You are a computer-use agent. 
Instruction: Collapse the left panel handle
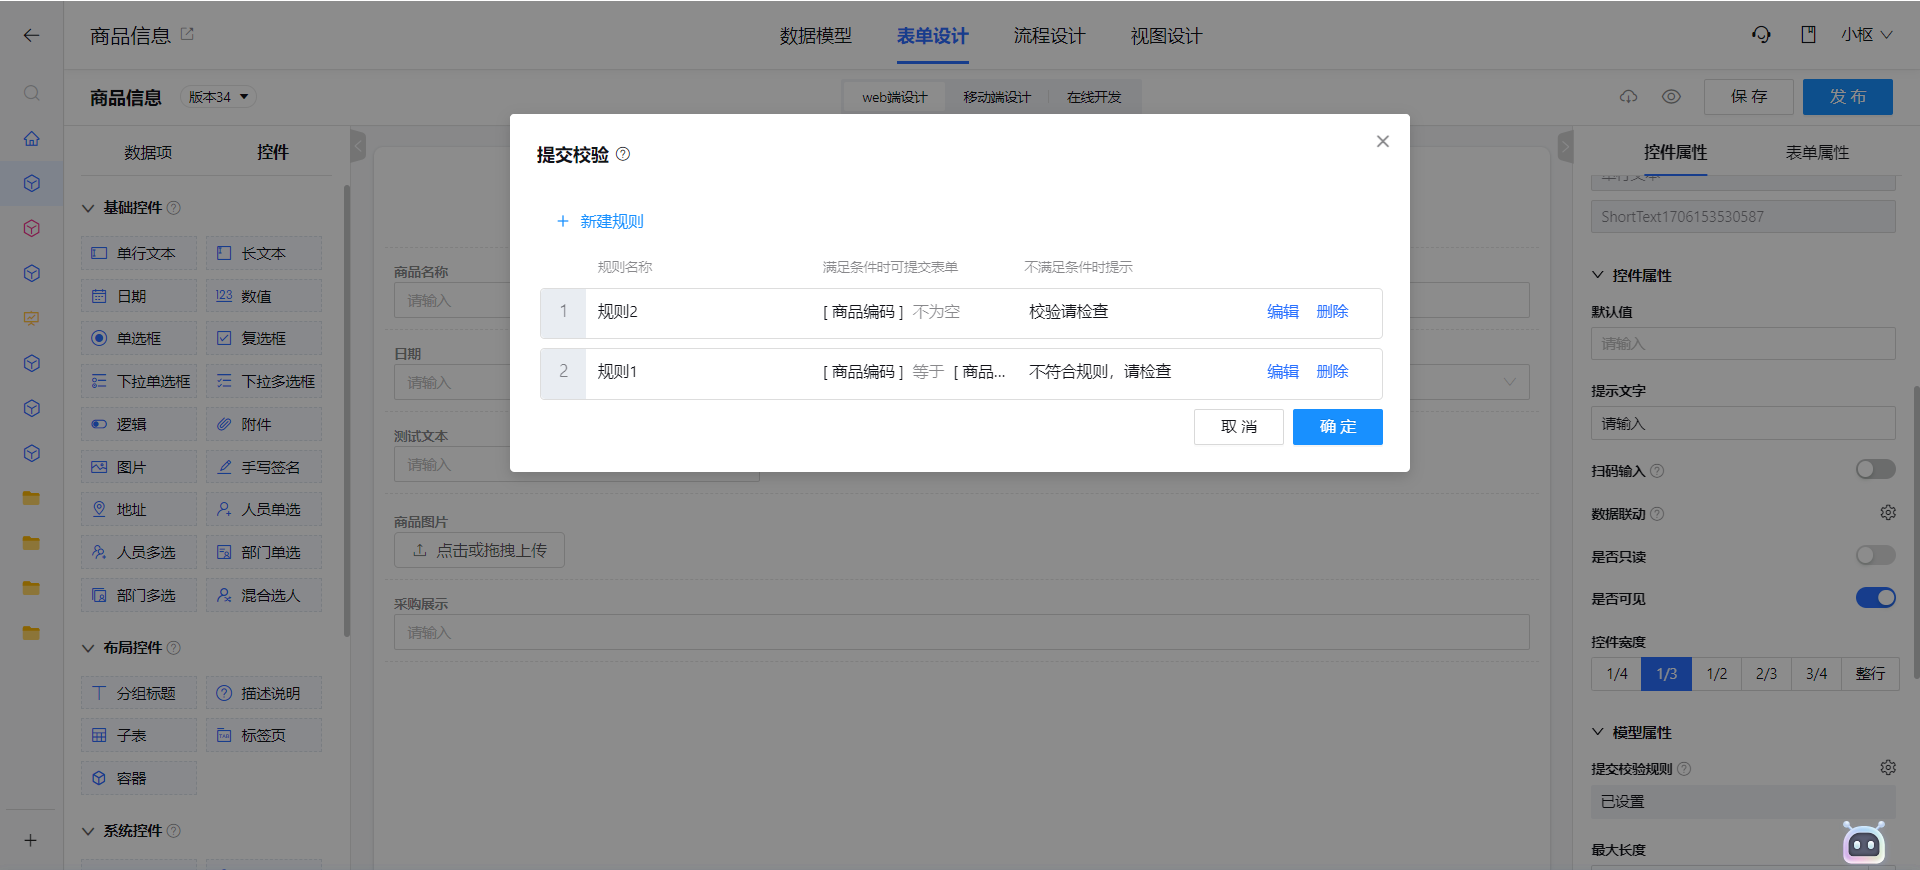point(358,146)
